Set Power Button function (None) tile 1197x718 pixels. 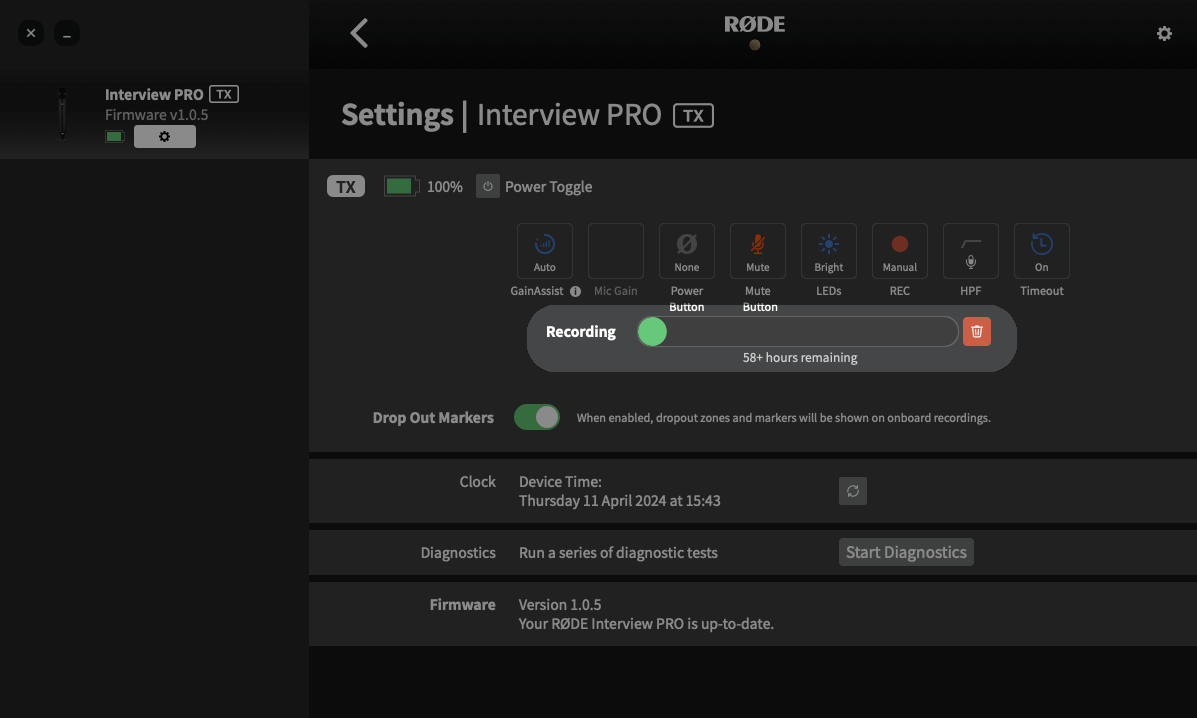(x=686, y=251)
